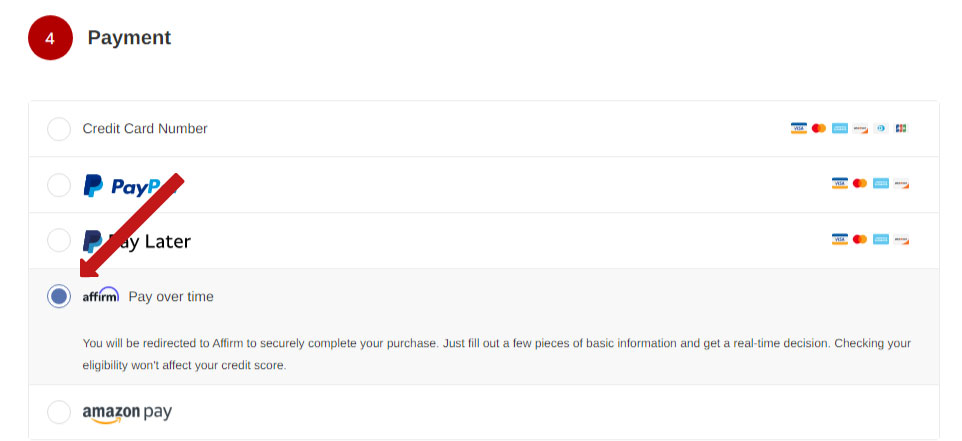Select the Credit Card Number radio button
This screenshot has height=441, width=962.
tap(59, 129)
